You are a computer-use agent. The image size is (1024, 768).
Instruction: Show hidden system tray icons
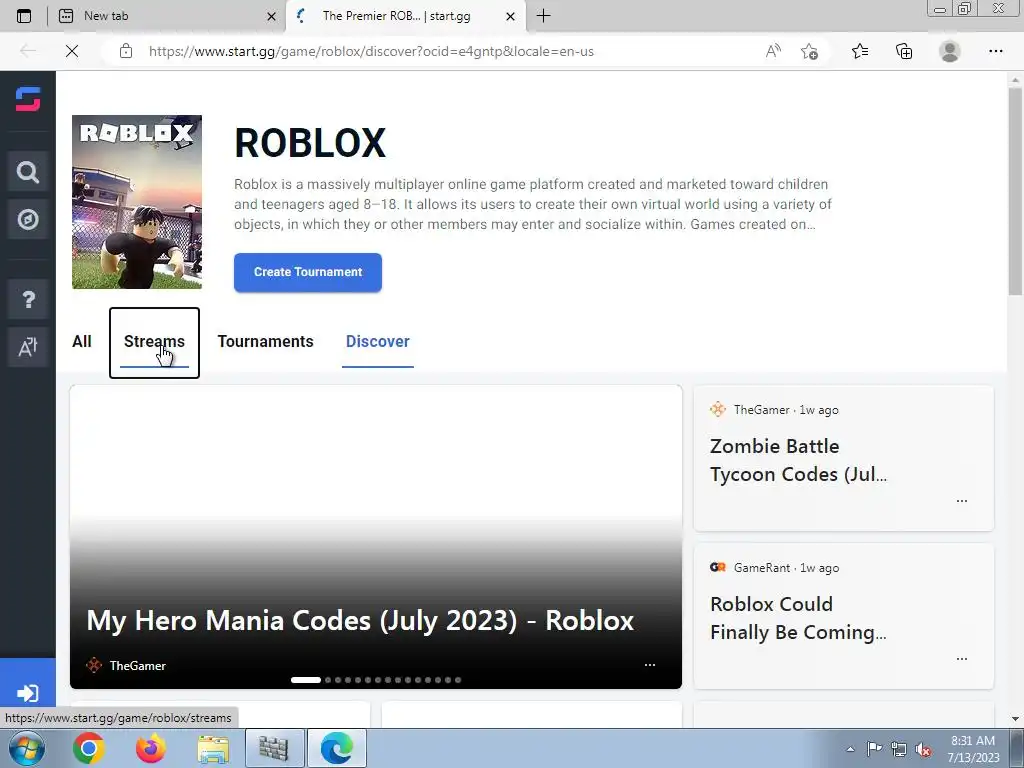(x=850, y=749)
